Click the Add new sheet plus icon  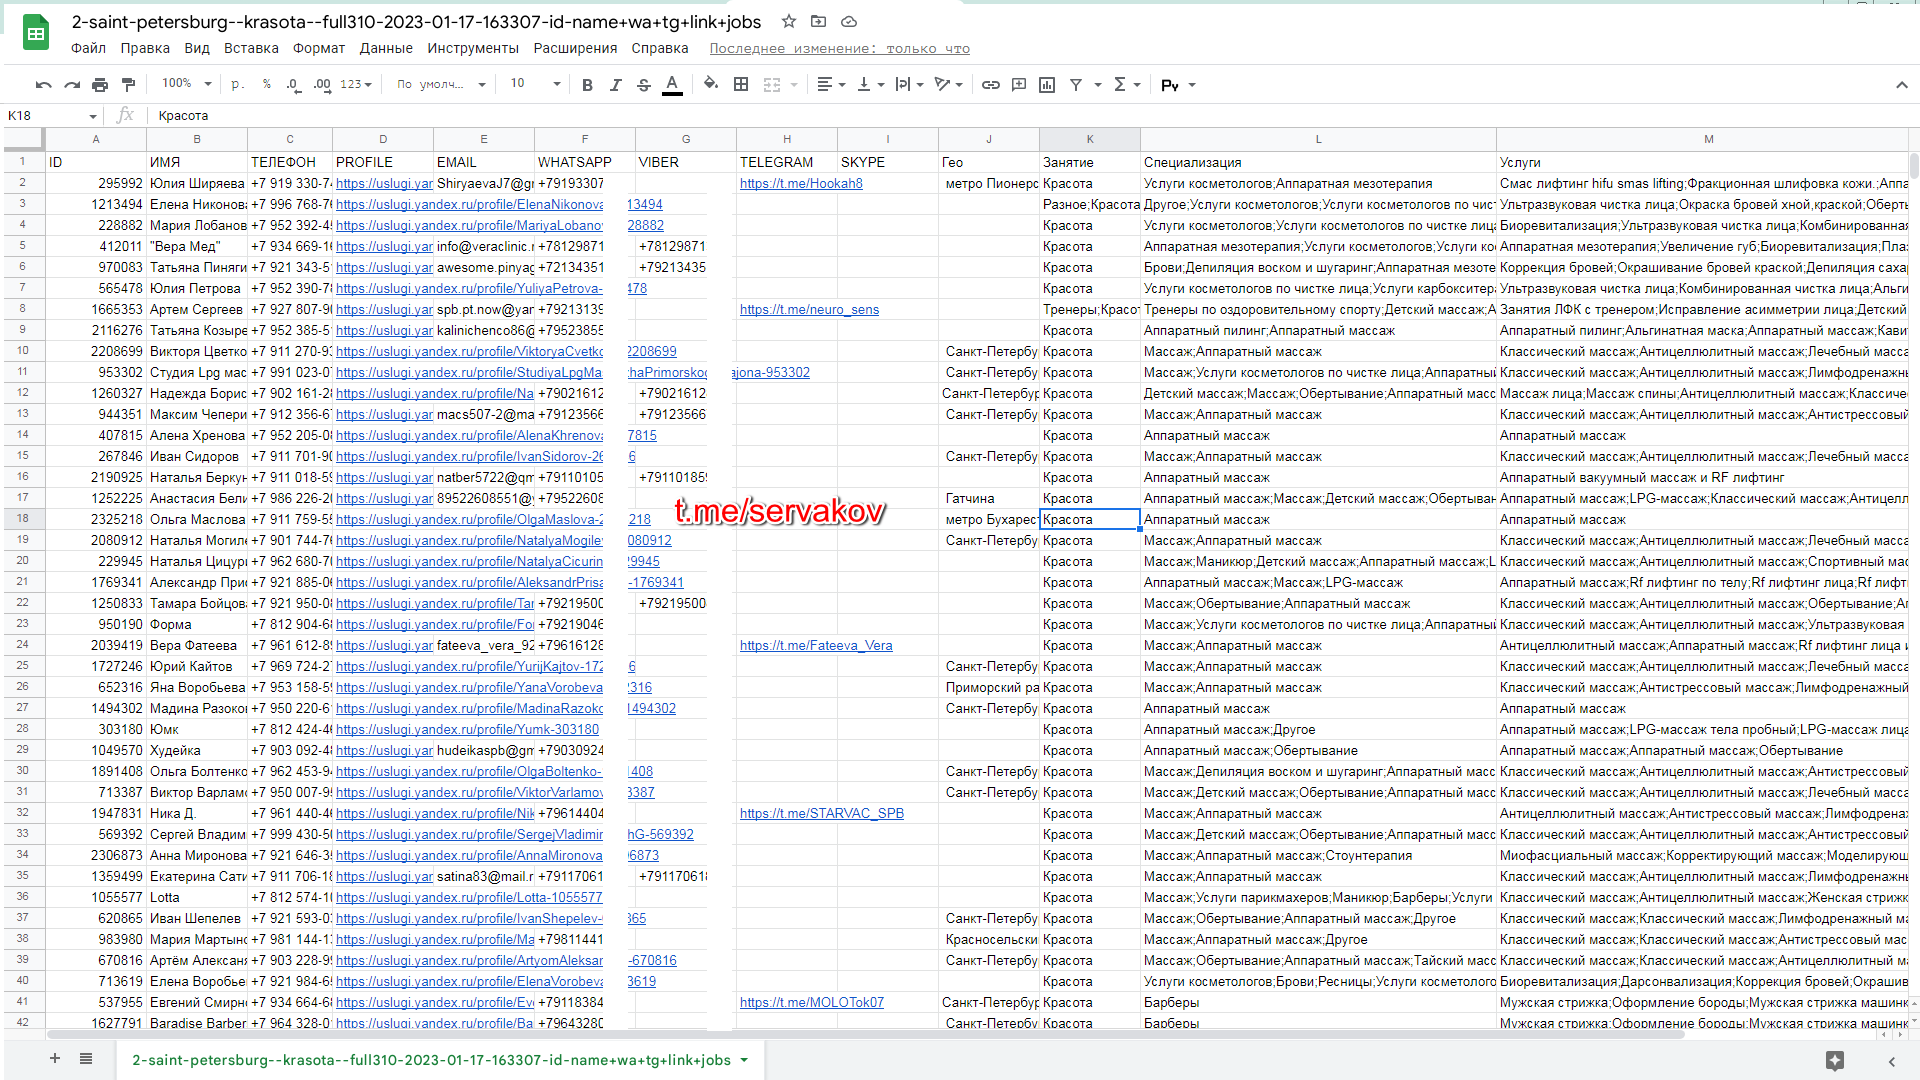click(x=55, y=1059)
